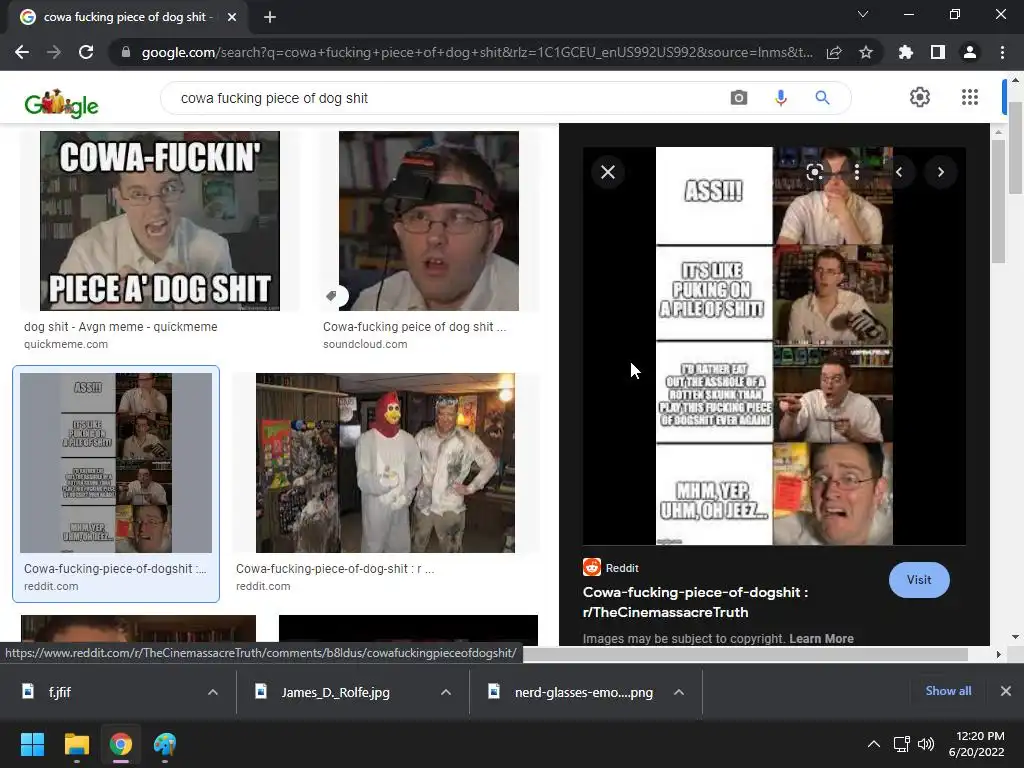Click the Google Lens icon on preview
This screenshot has height=768, width=1024.
pyautogui.click(x=814, y=172)
